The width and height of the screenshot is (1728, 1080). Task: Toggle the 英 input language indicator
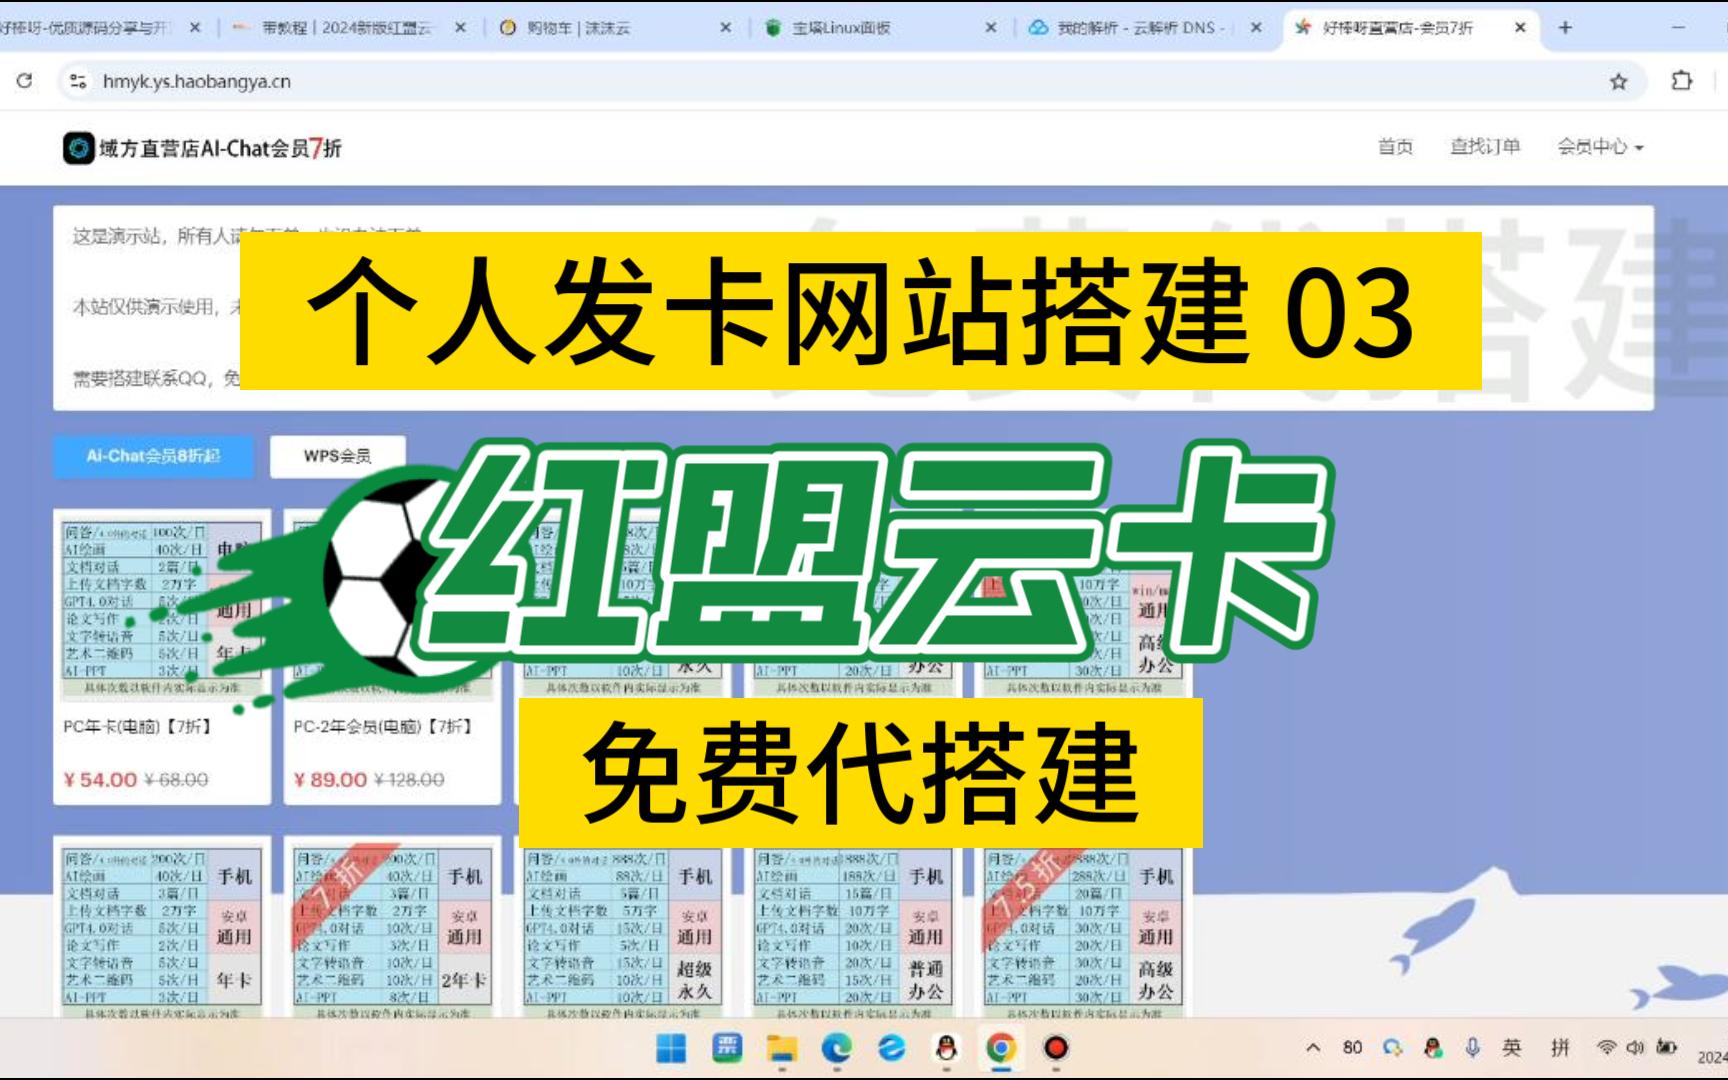(x=1512, y=1047)
